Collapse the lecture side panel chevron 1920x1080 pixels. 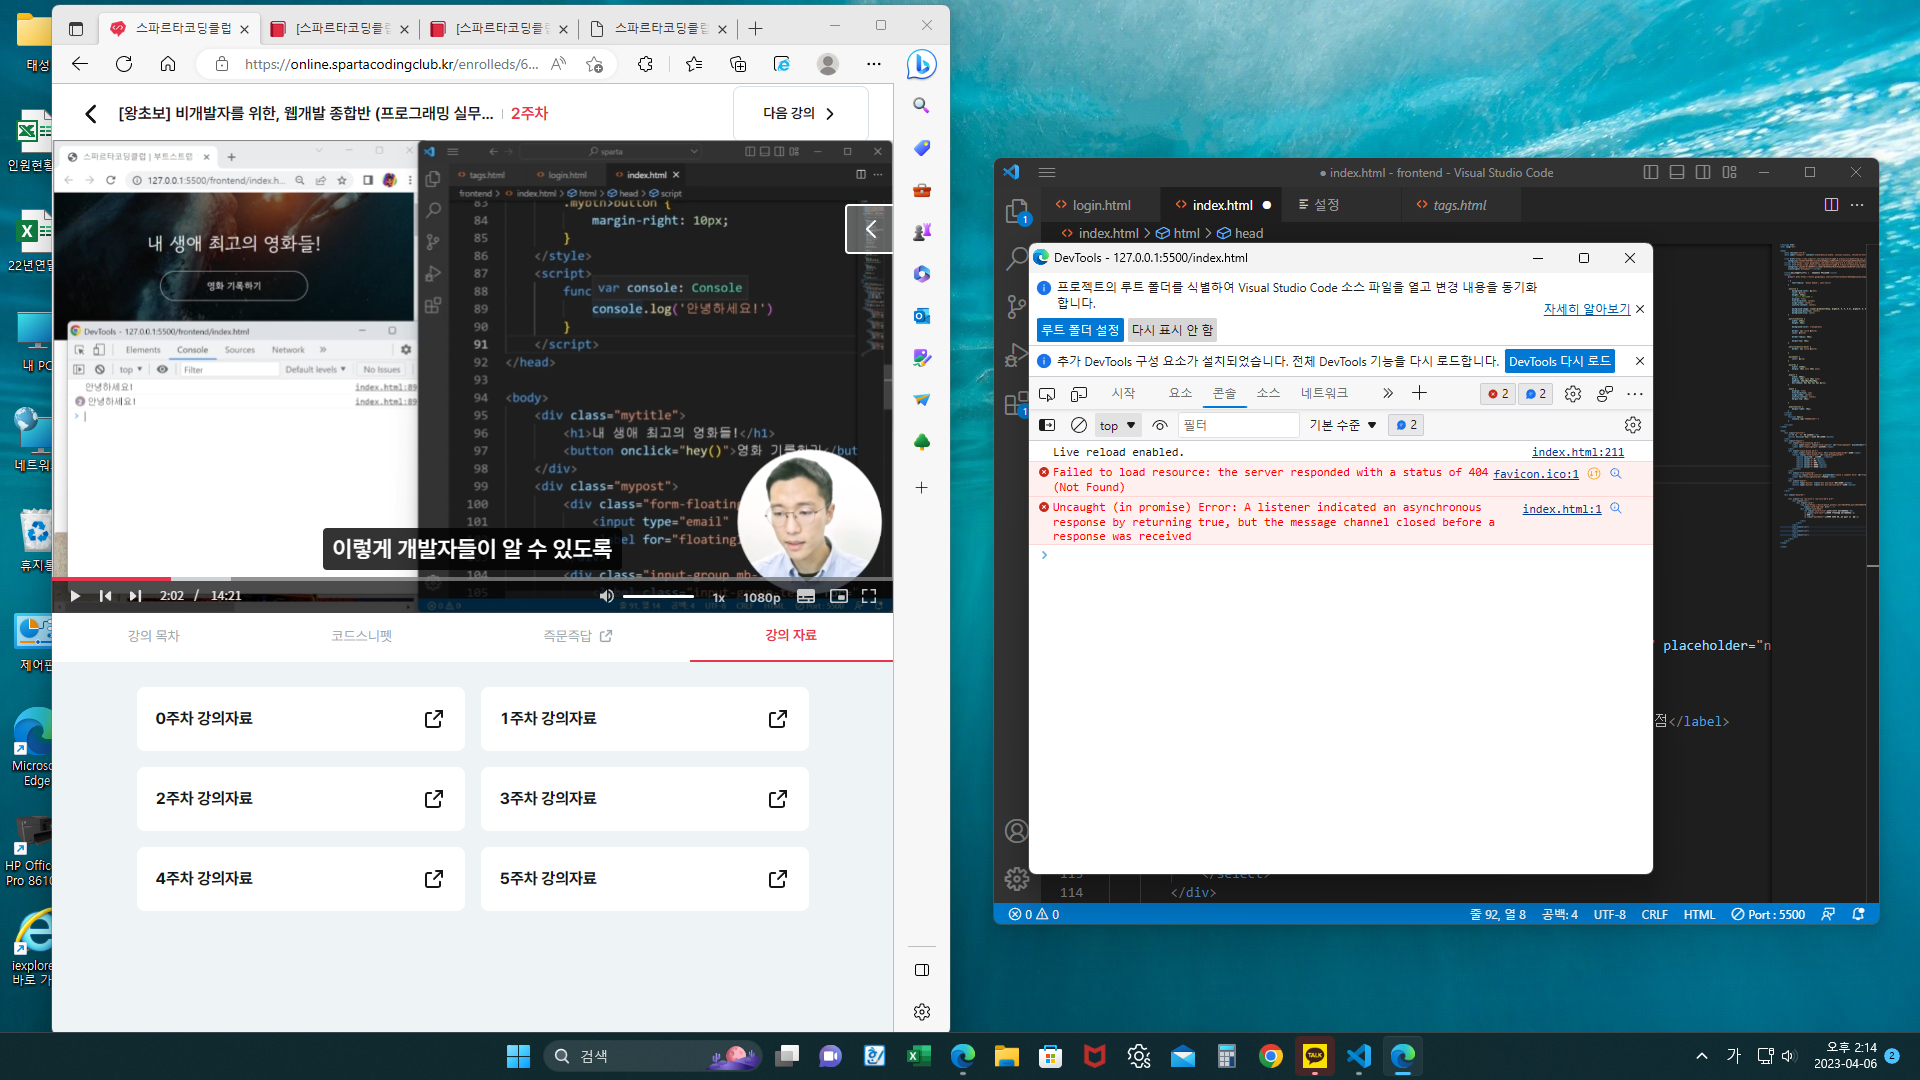tap(870, 229)
